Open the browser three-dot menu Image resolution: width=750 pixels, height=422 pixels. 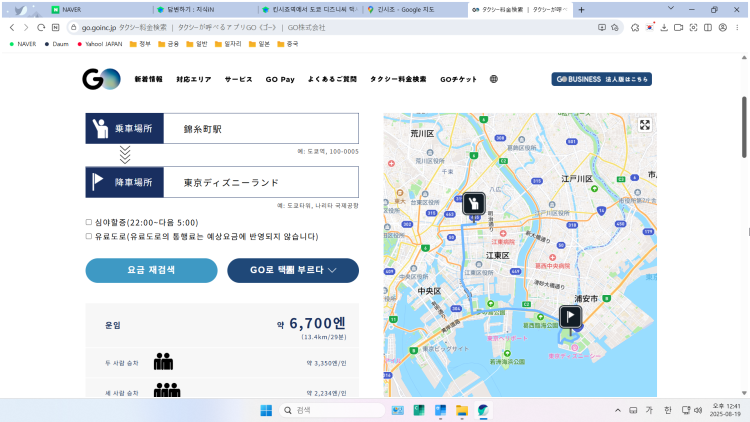(x=738, y=27)
